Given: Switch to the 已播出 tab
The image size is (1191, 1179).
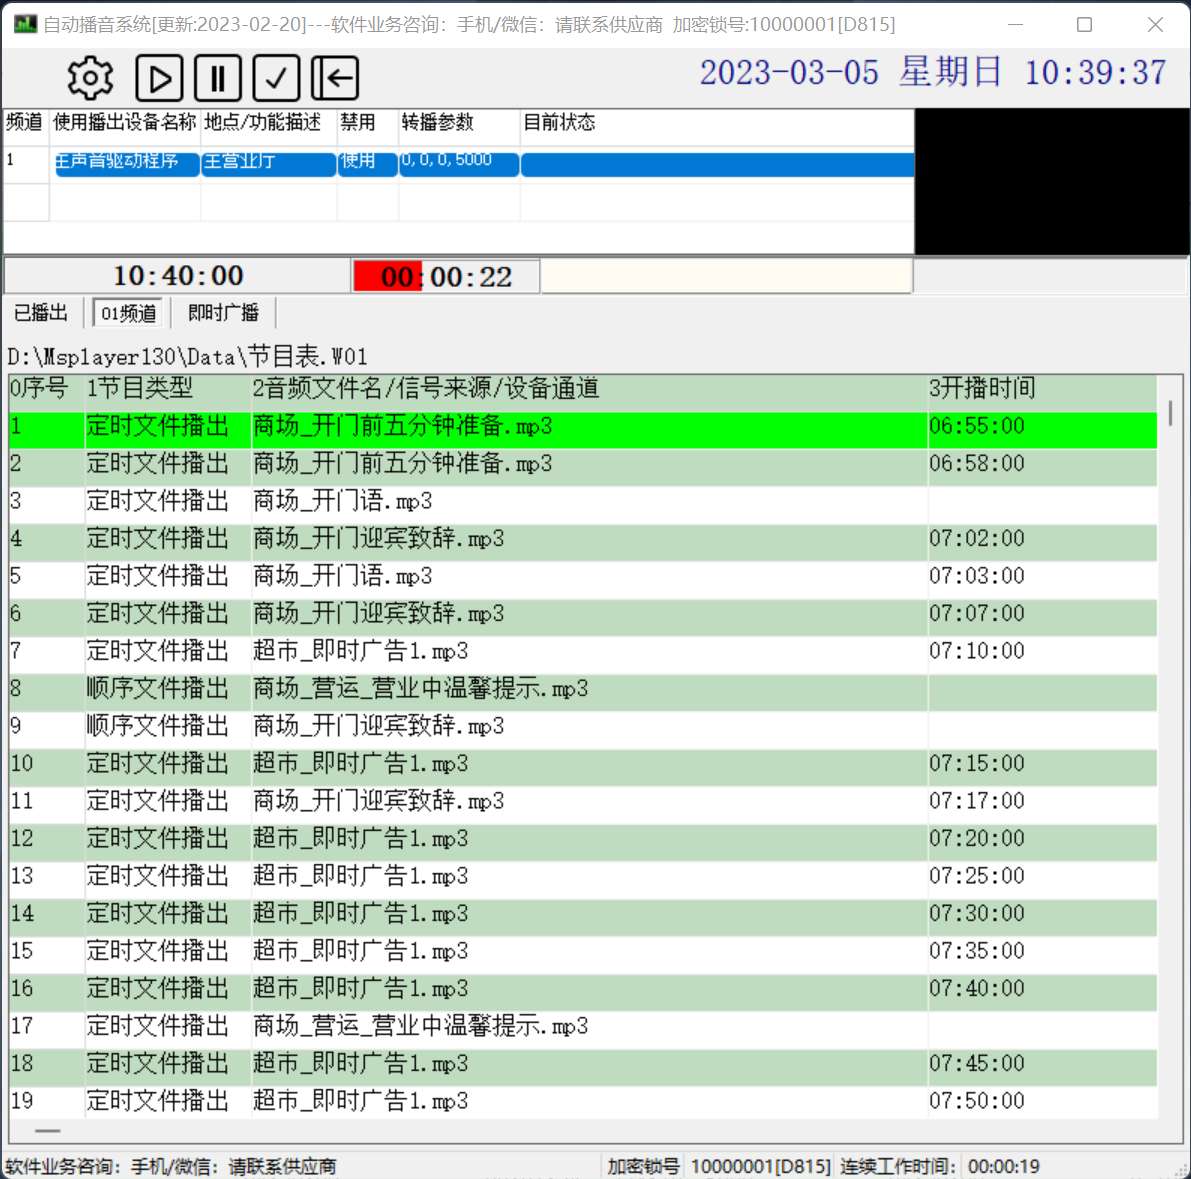Looking at the screenshot, I should pyautogui.click(x=41, y=312).
